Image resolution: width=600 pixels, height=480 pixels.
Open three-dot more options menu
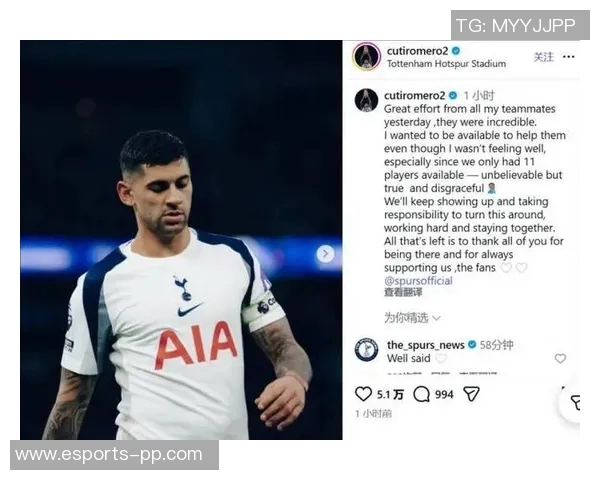569,57
